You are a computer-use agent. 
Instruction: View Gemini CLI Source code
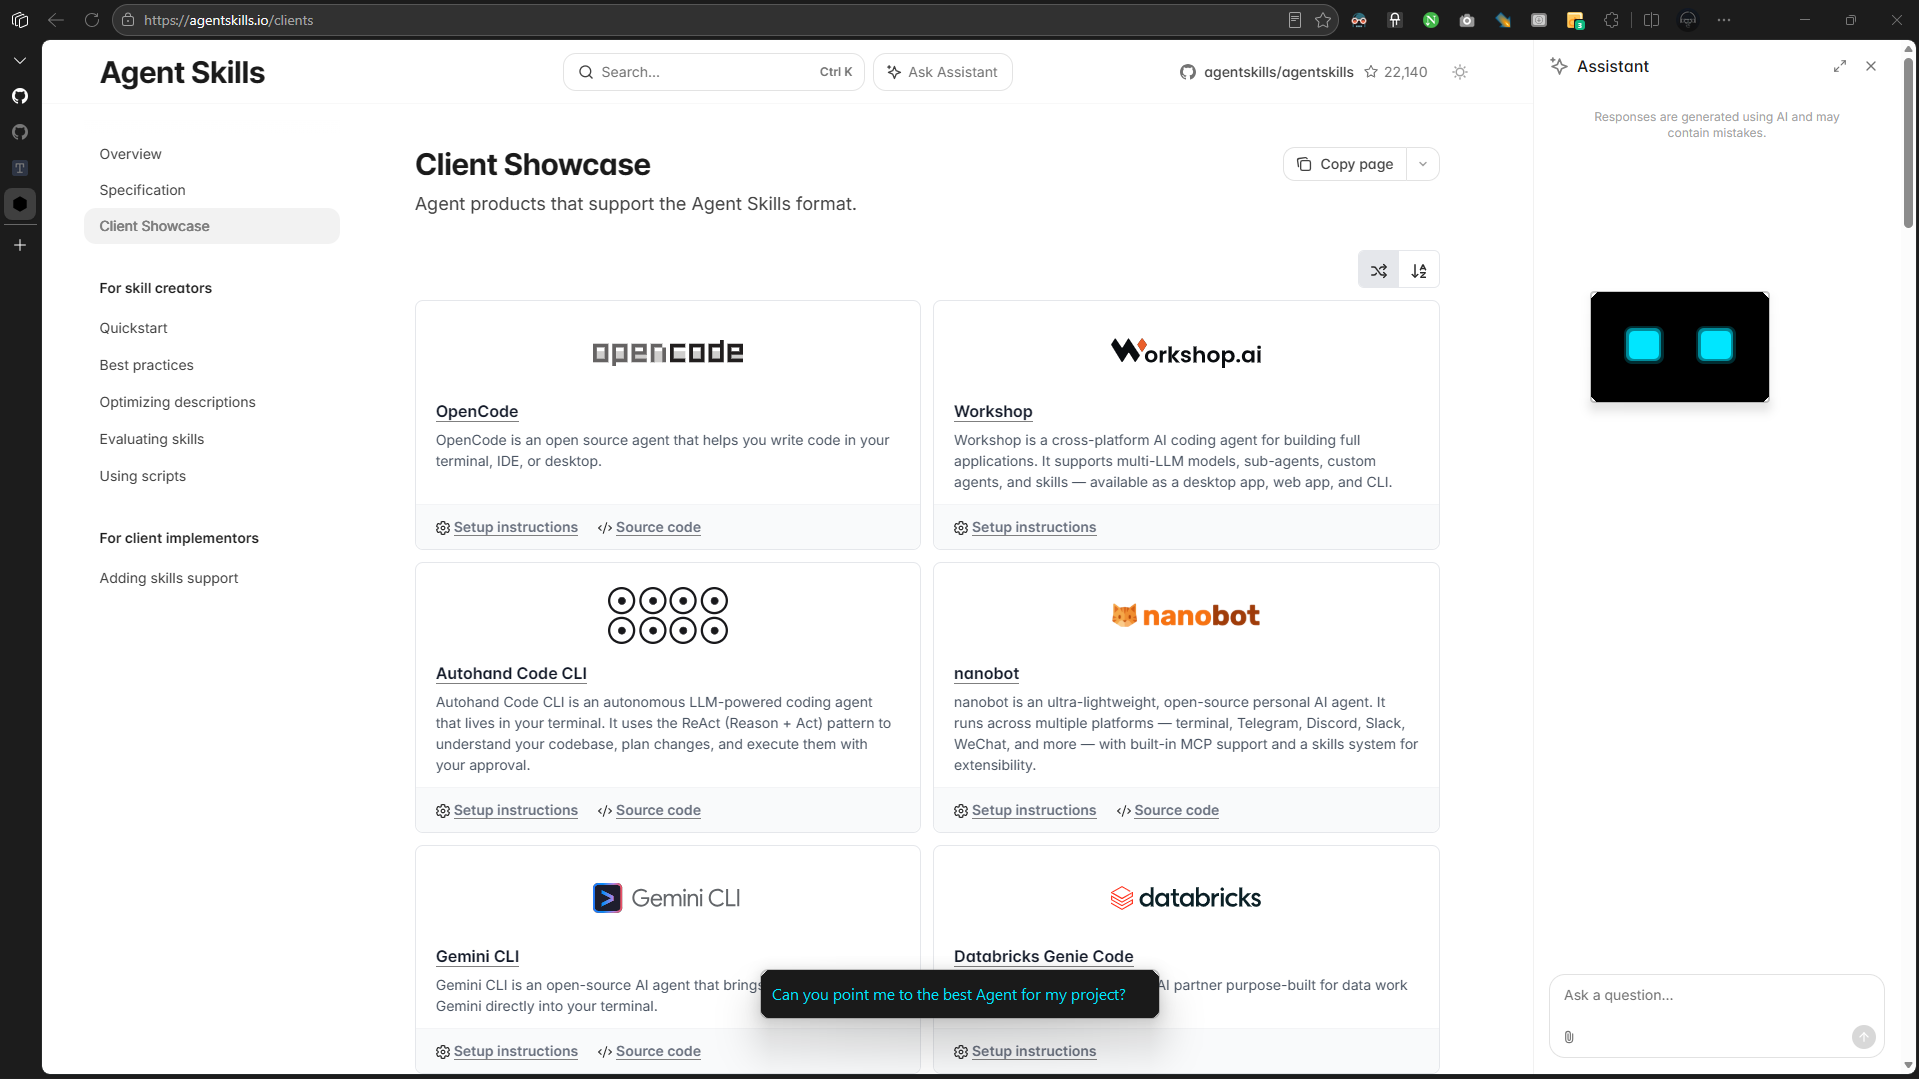pyautogui.click(x=658, y=1051)
